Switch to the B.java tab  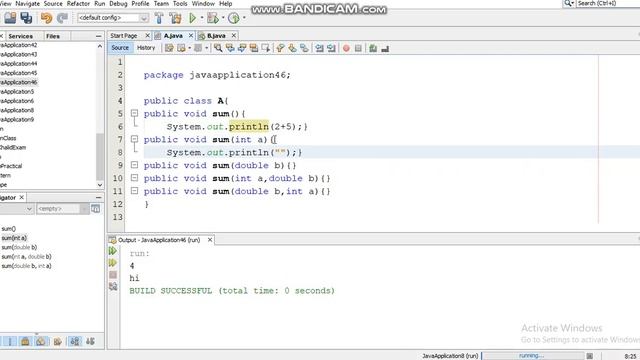(x=216, y=36)
